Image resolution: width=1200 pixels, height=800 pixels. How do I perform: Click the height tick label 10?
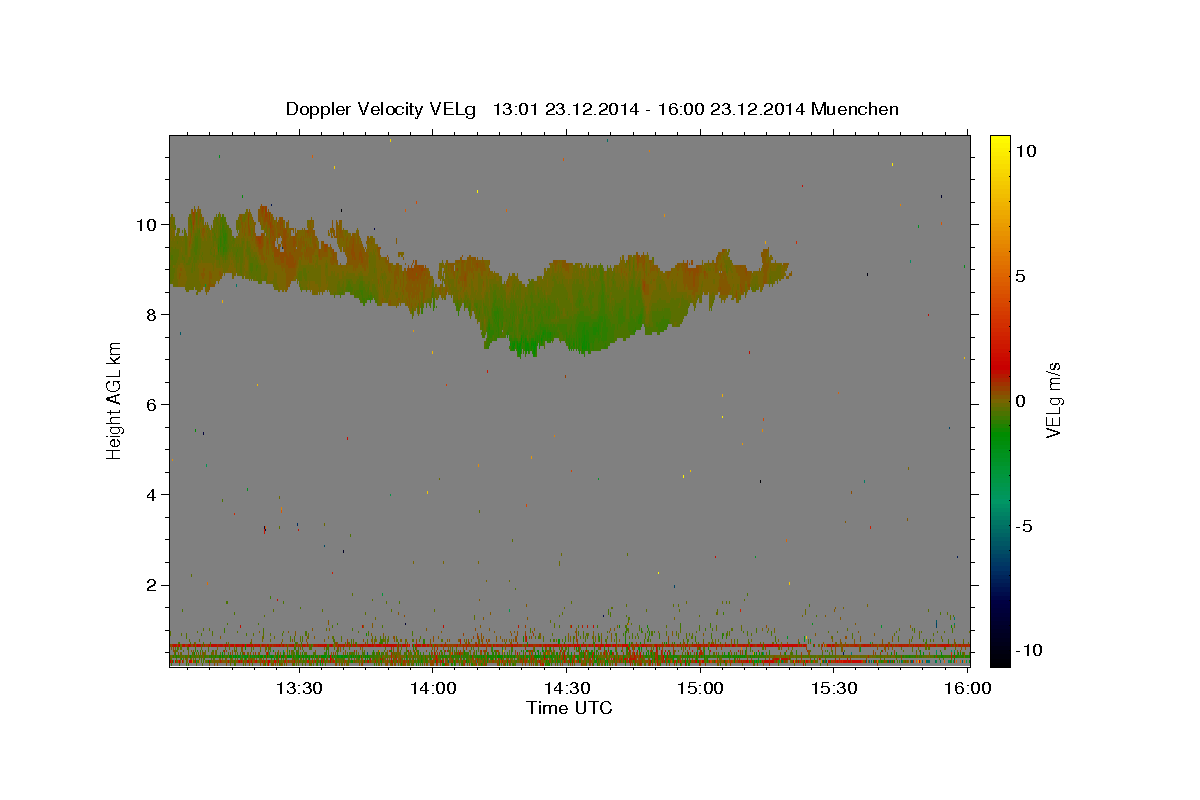146,224
